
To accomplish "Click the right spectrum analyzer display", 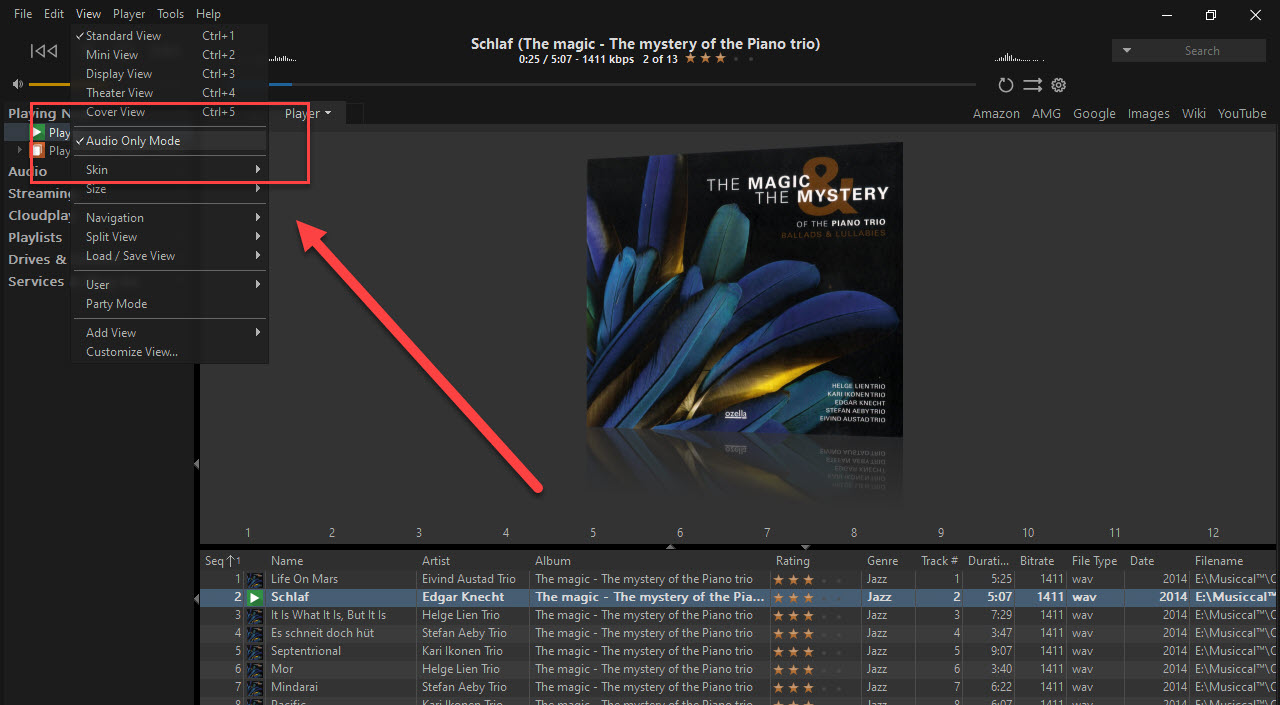I will 1019,58.
